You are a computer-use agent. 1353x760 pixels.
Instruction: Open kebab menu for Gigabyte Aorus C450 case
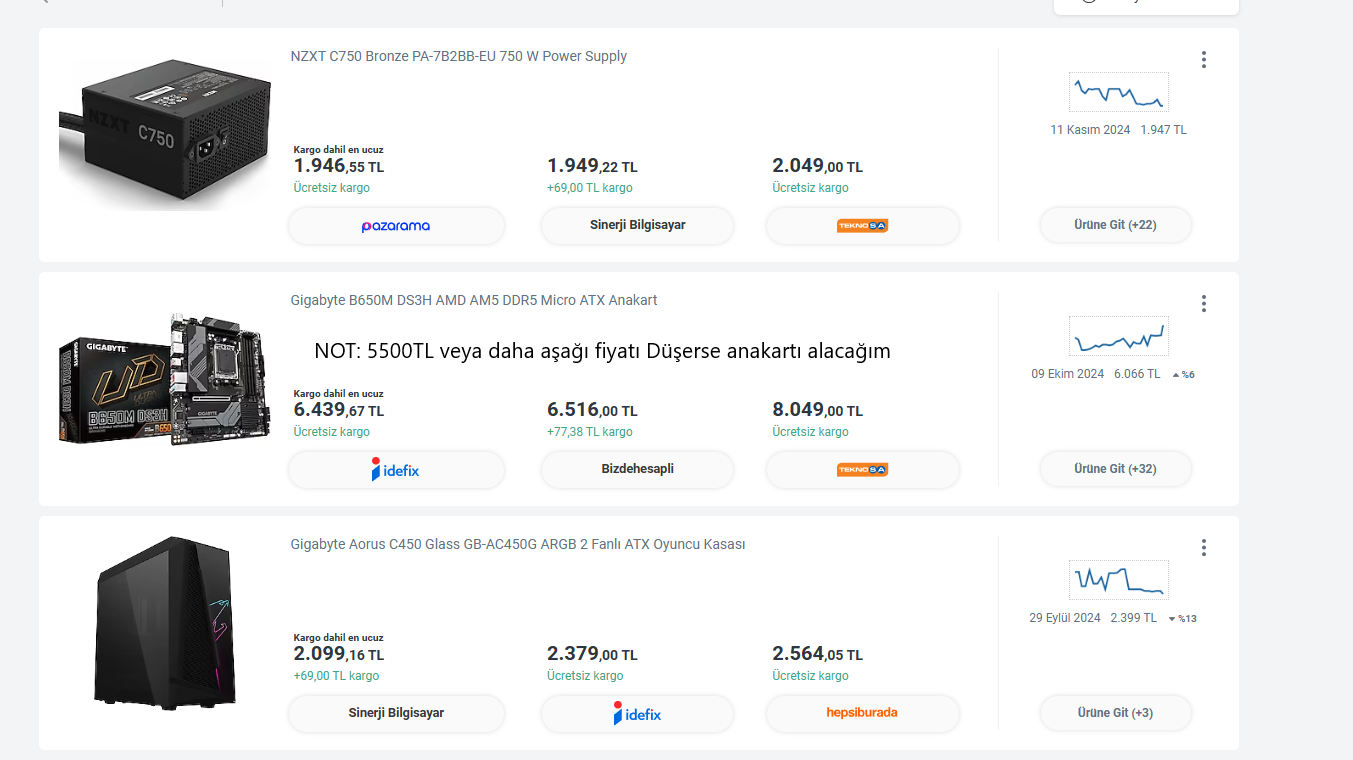click(1204, 548)
